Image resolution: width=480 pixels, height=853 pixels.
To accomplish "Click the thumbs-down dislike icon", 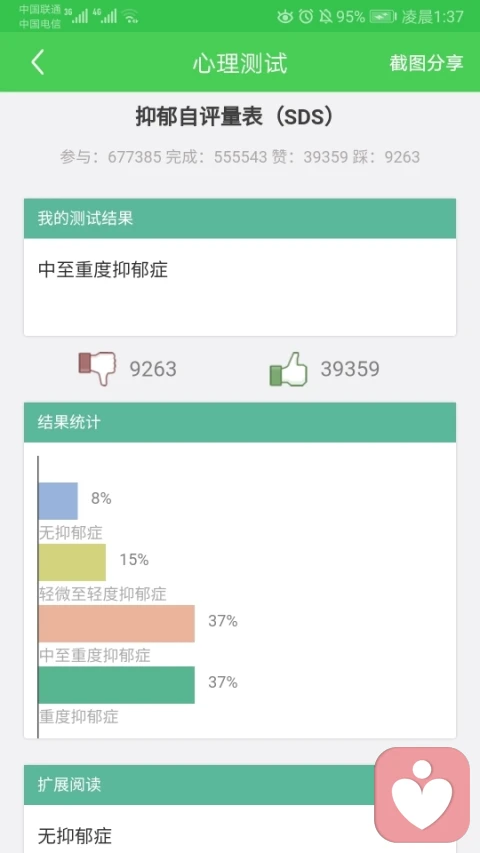I will point(98,368).
